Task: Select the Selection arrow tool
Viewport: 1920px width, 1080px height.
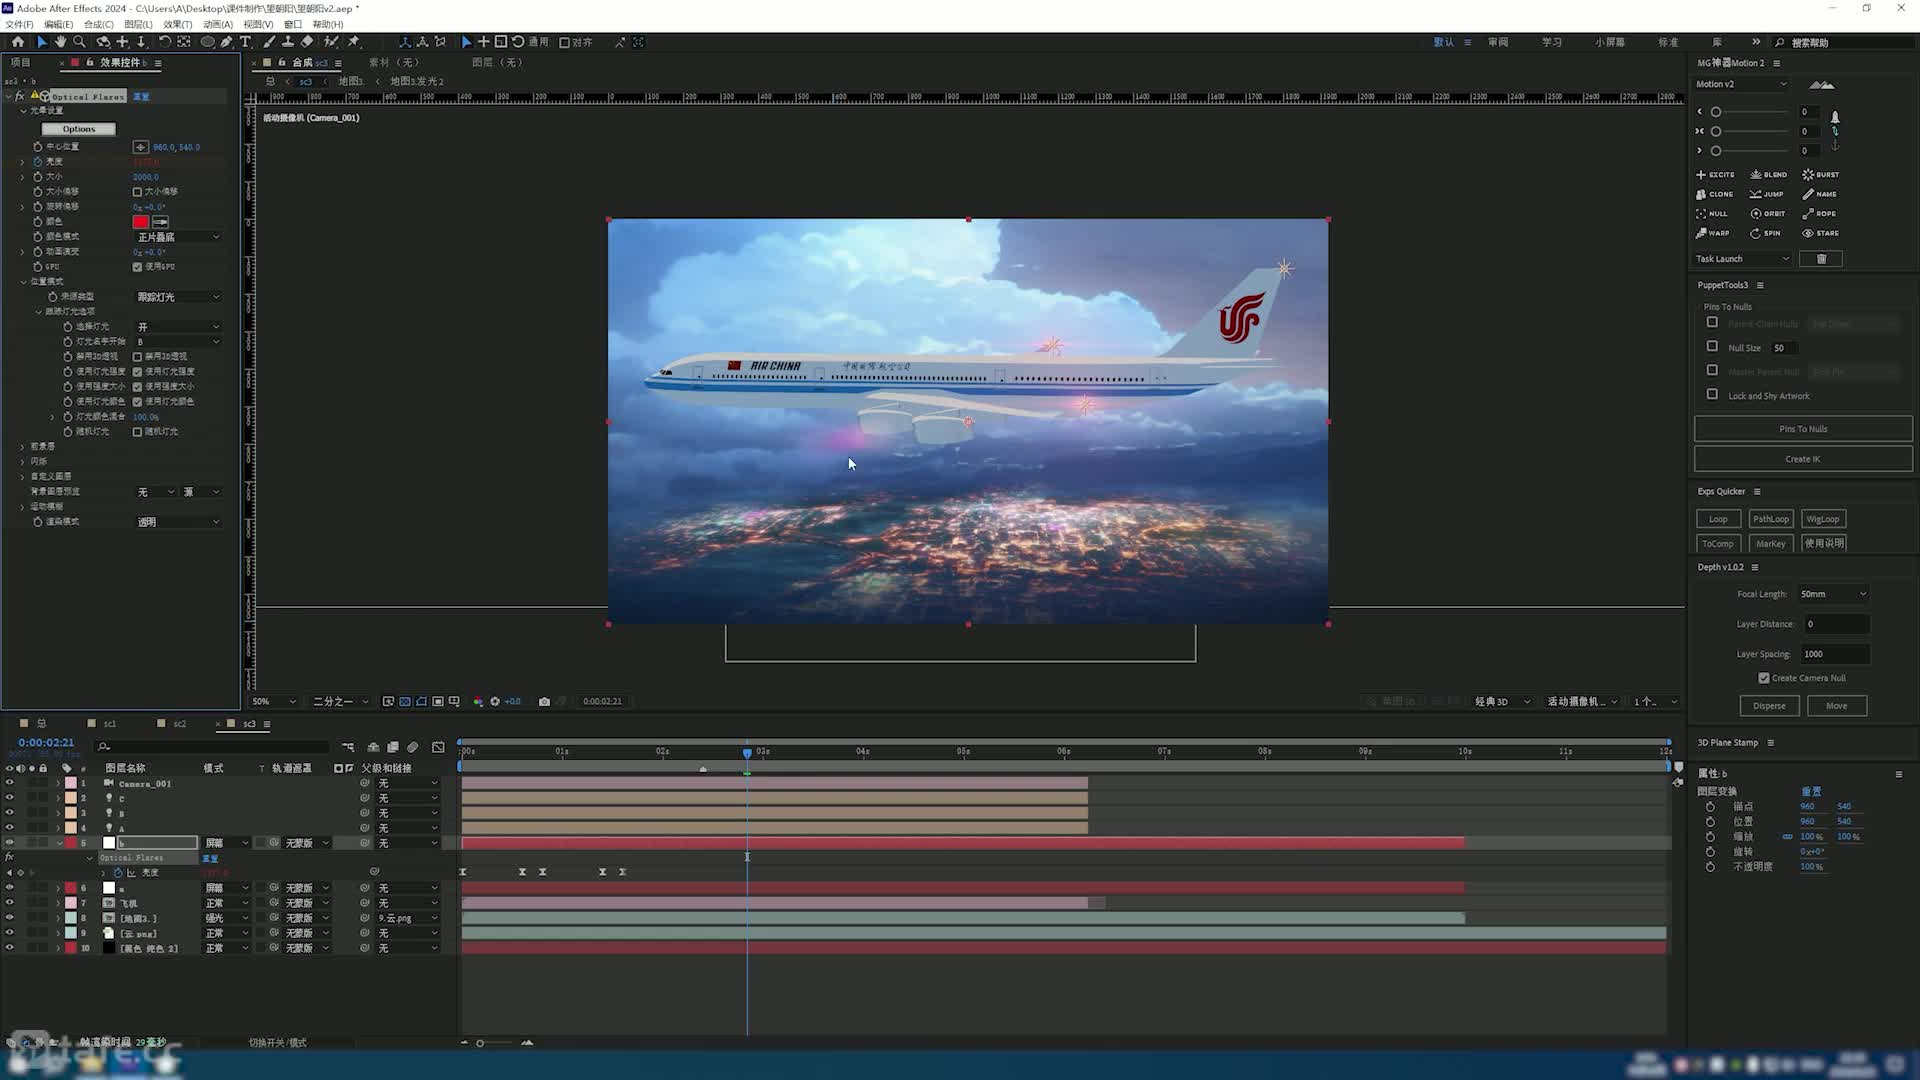Action: (x=41, y=42)
